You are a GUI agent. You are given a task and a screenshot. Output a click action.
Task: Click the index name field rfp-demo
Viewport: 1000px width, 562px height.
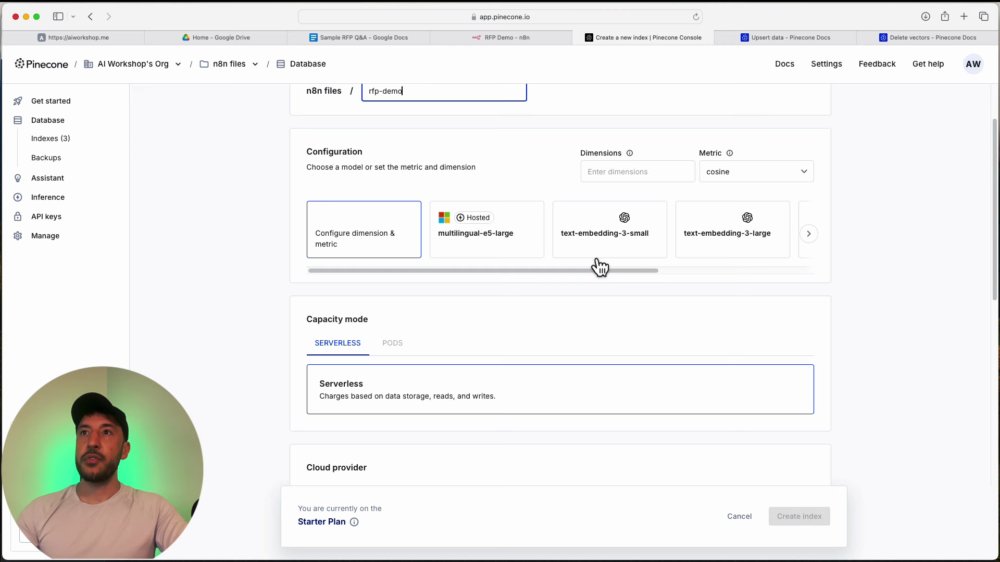(444, 91)
